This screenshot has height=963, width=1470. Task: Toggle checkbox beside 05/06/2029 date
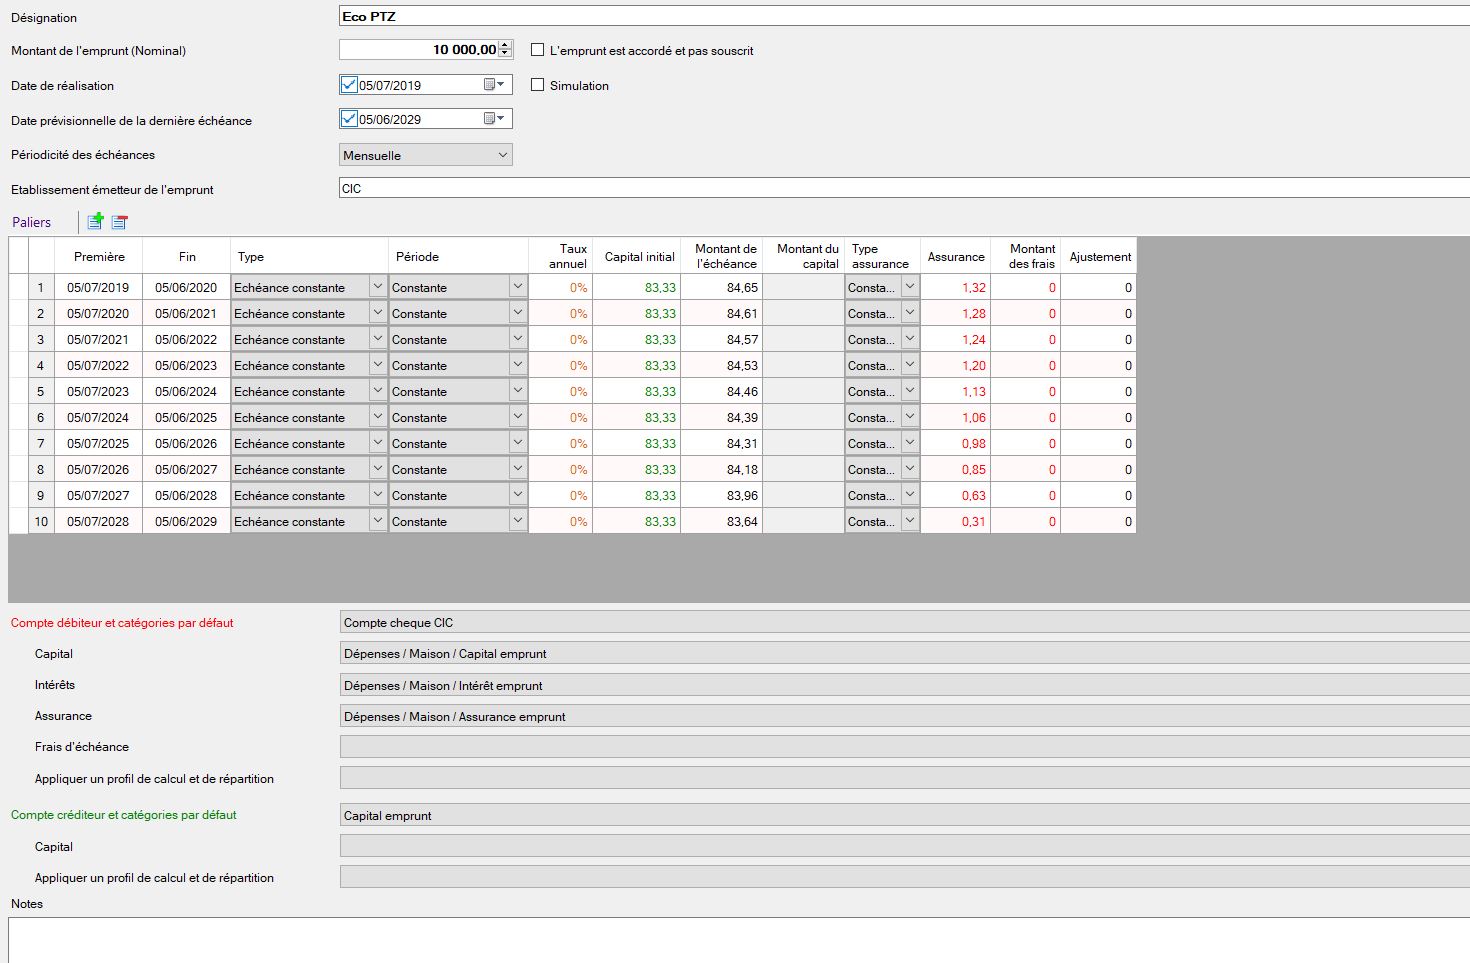[349, 119]
